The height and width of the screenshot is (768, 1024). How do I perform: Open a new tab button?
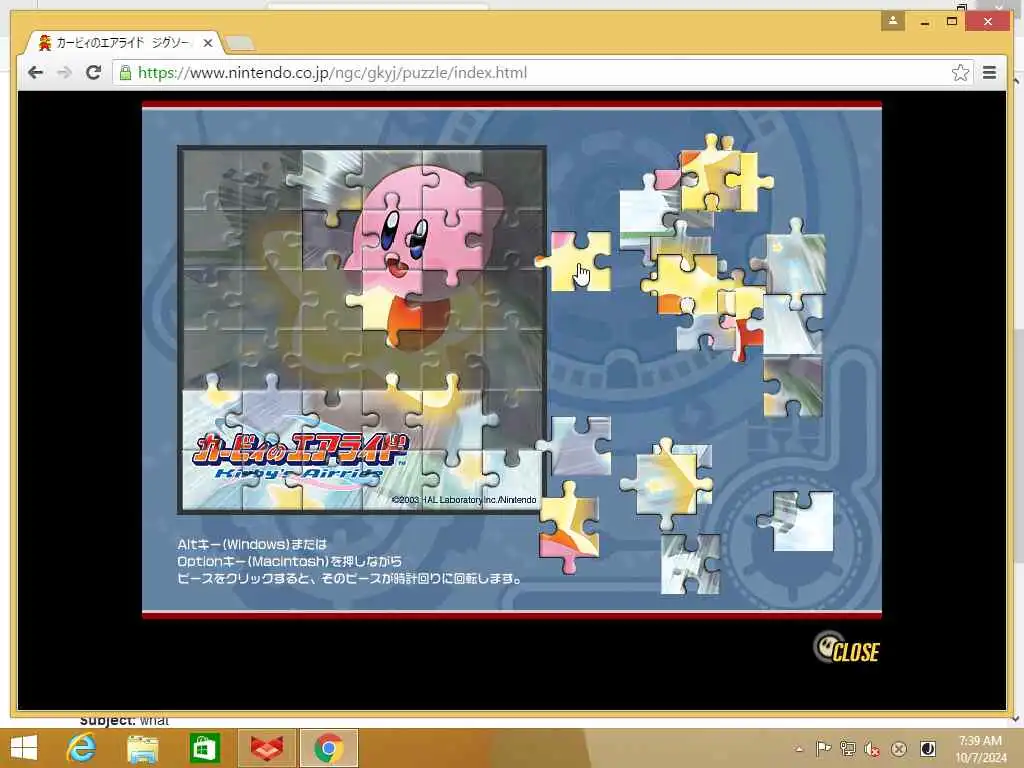tap(240, 44)
